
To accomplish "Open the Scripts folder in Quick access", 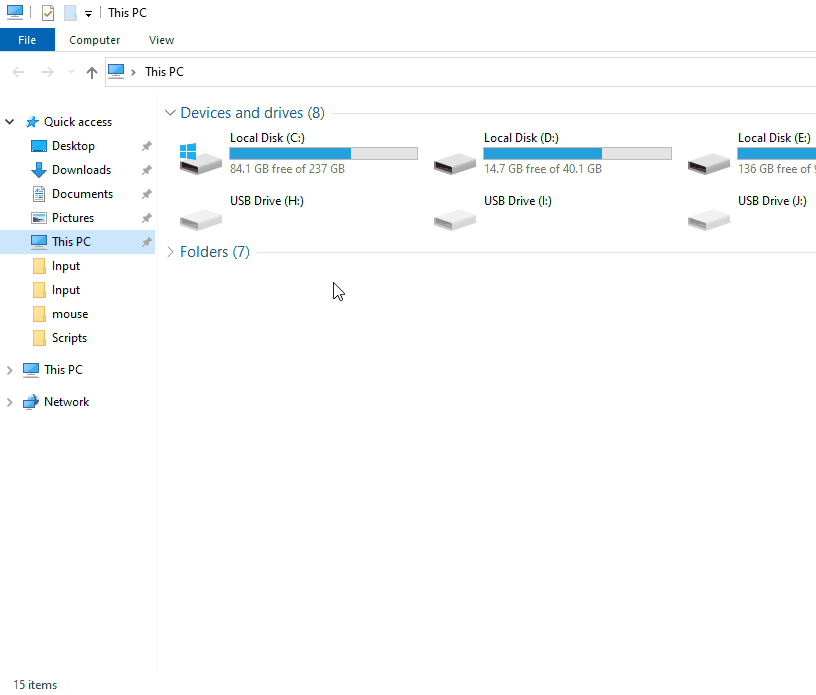I will coord(69,338).
